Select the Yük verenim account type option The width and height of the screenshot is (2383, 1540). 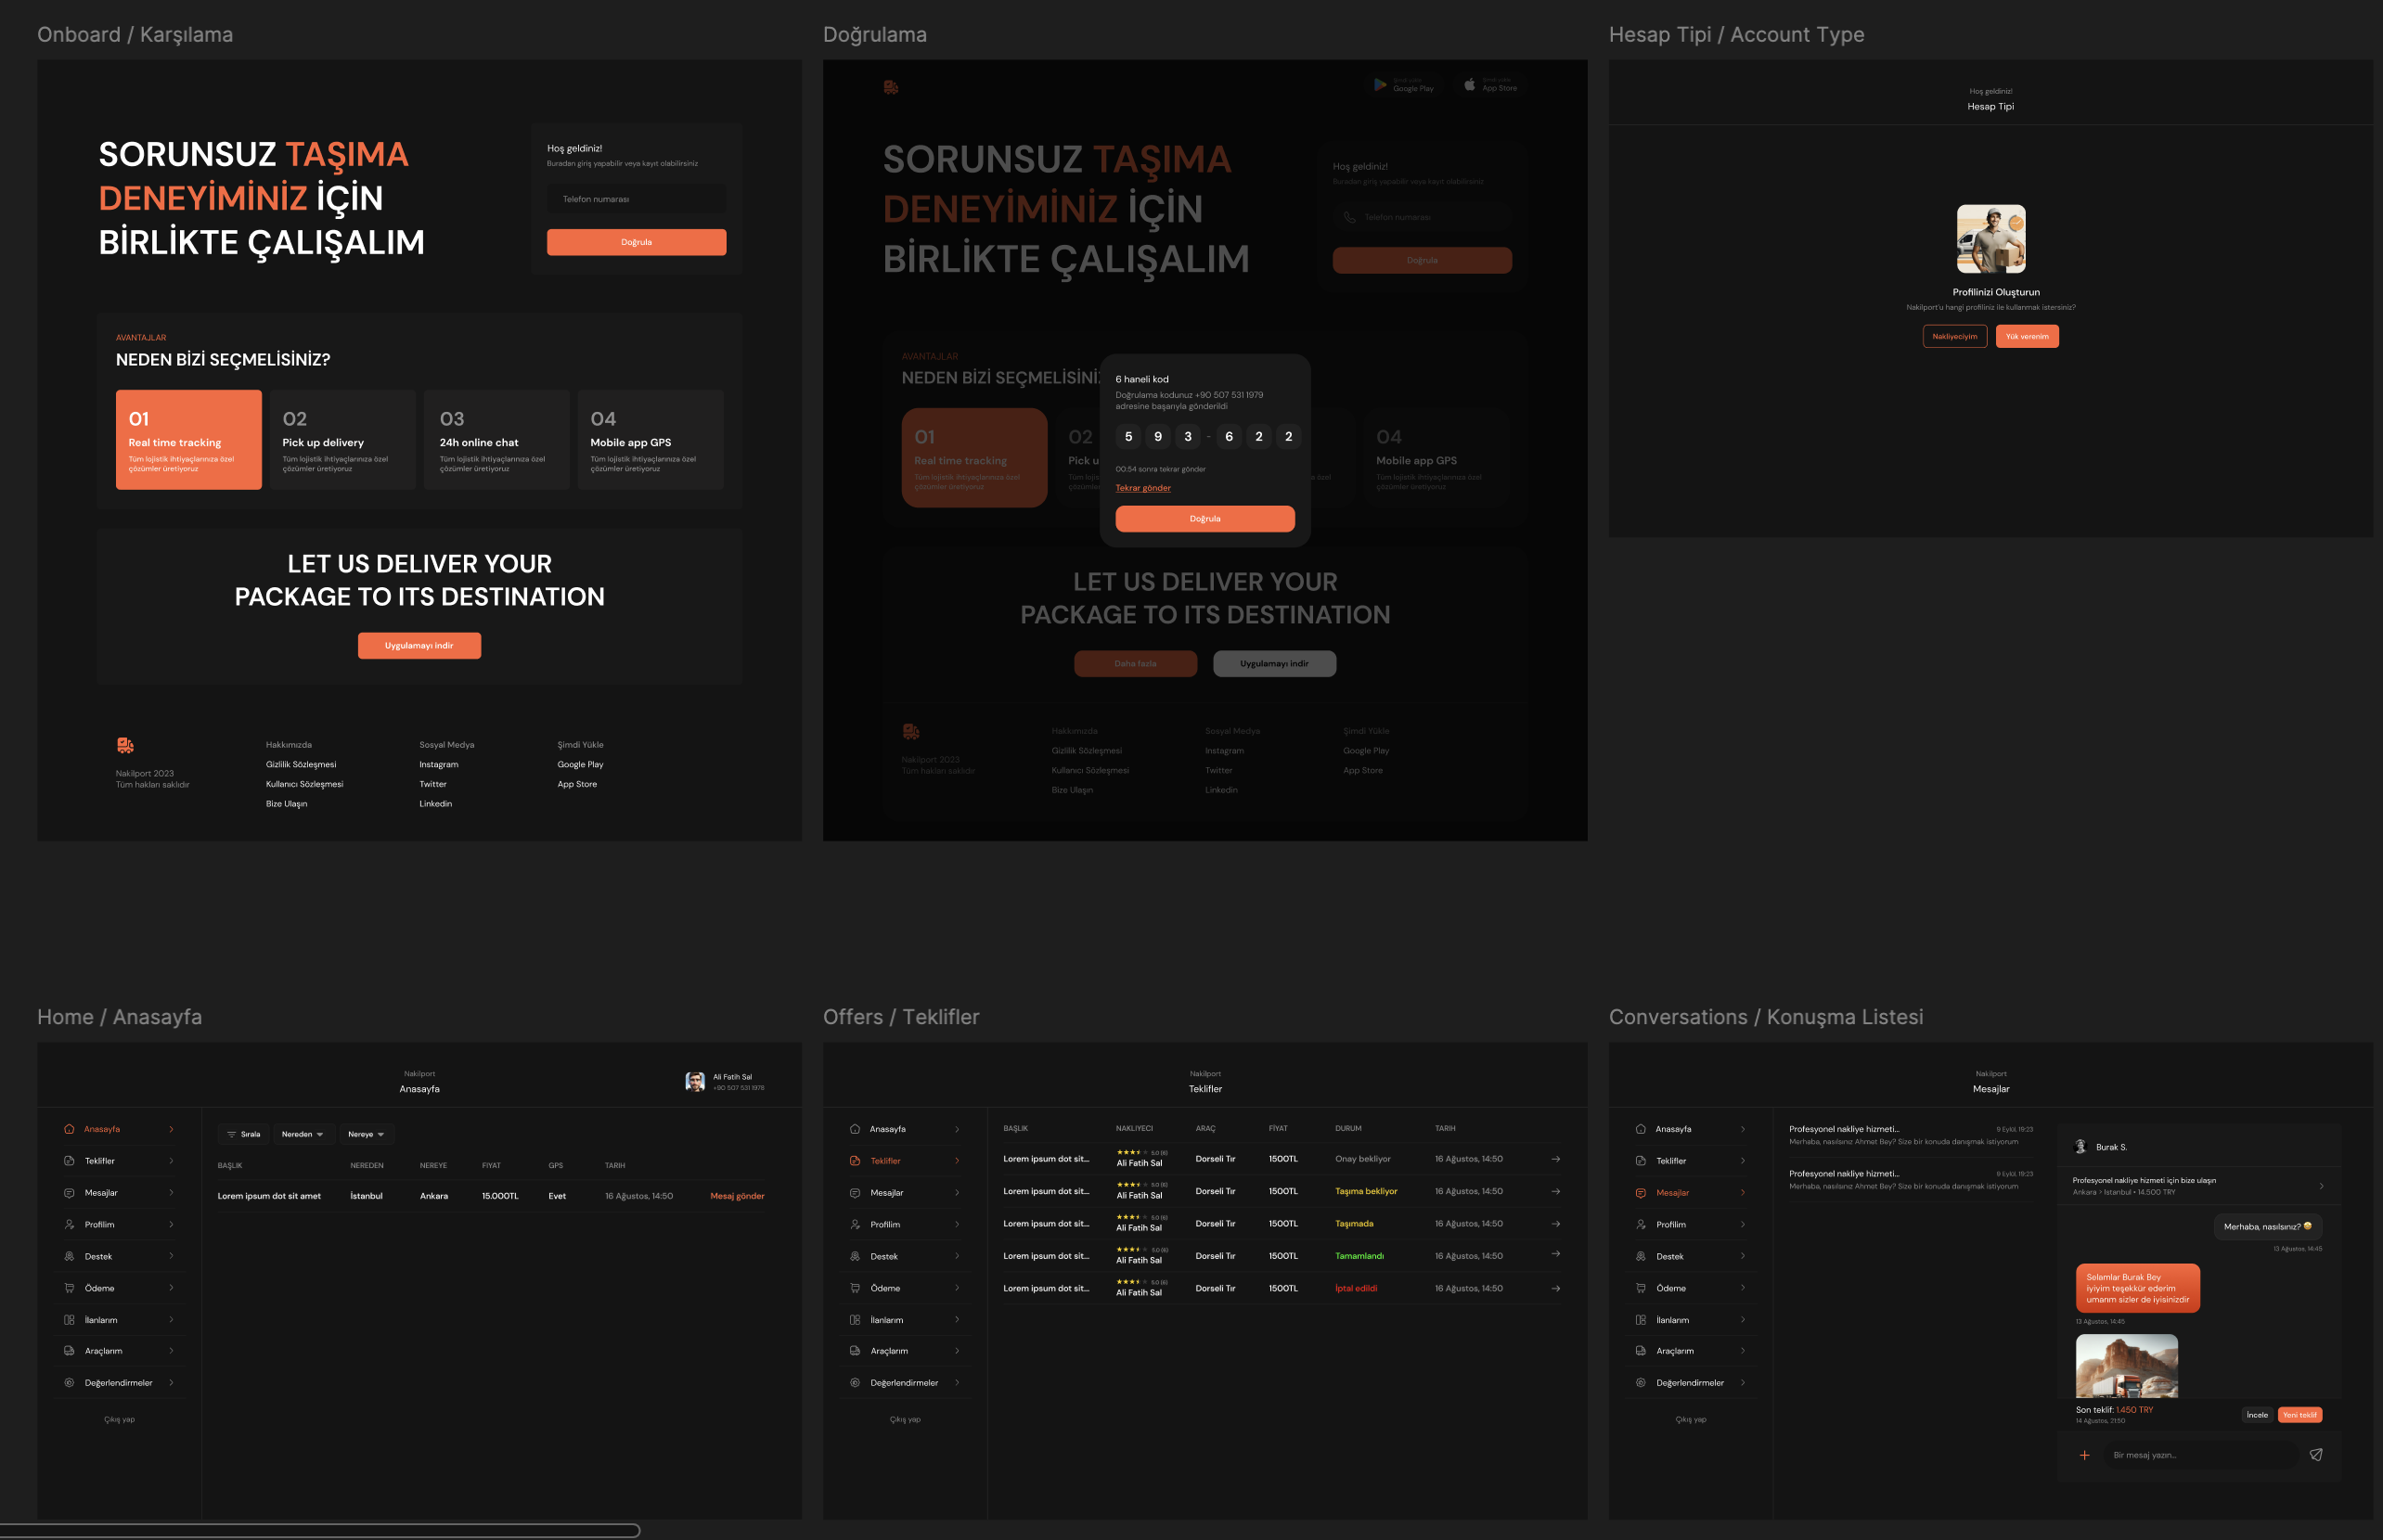(x=2027, y=336)
